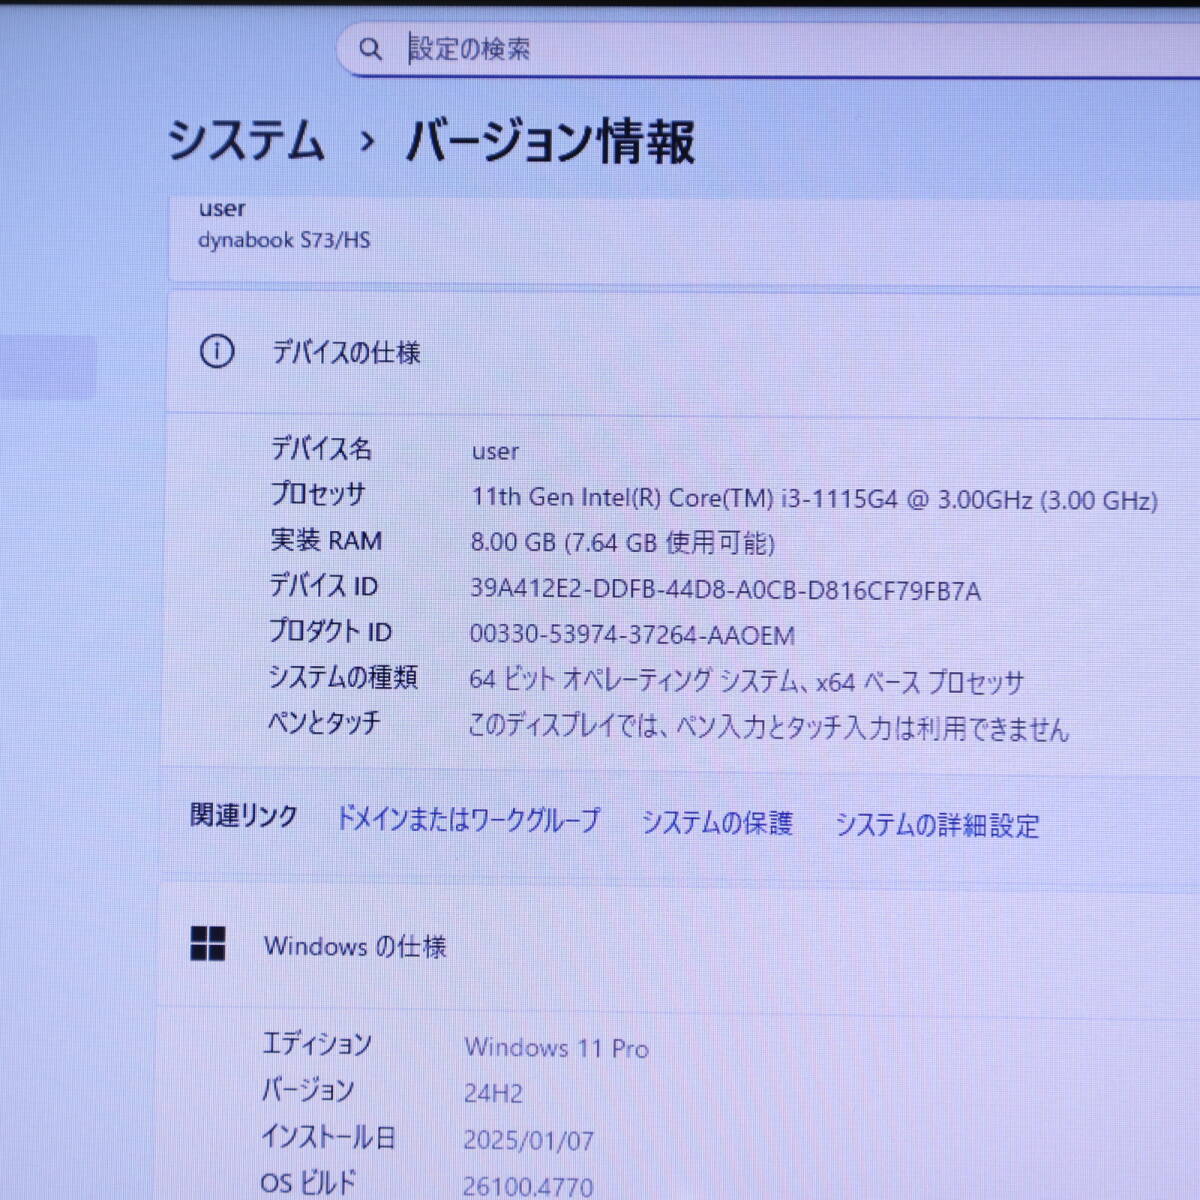Go back to システム breadcrumb
This screenshot has width=1200, height=1200.
(246, 139)
